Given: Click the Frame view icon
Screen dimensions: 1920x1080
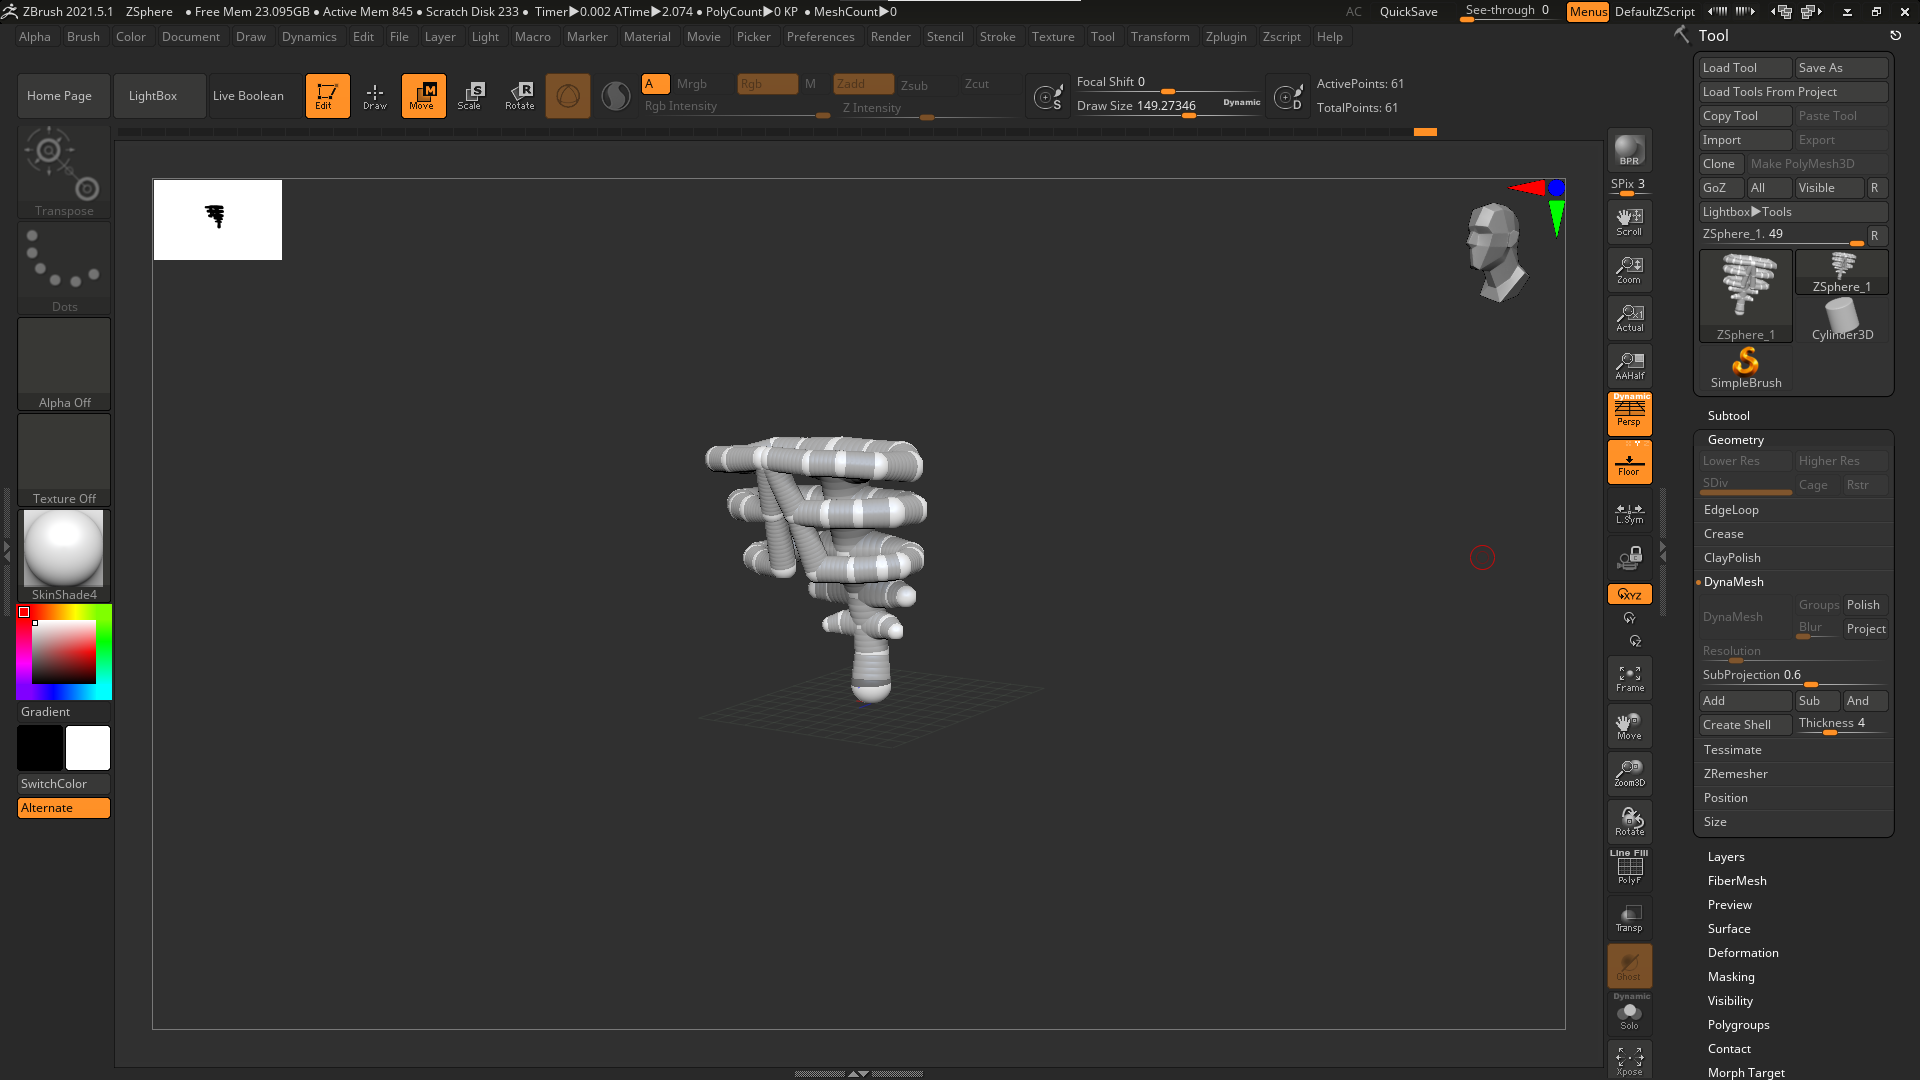Looking at the screenshot, I should click(x=1629, y=679).
